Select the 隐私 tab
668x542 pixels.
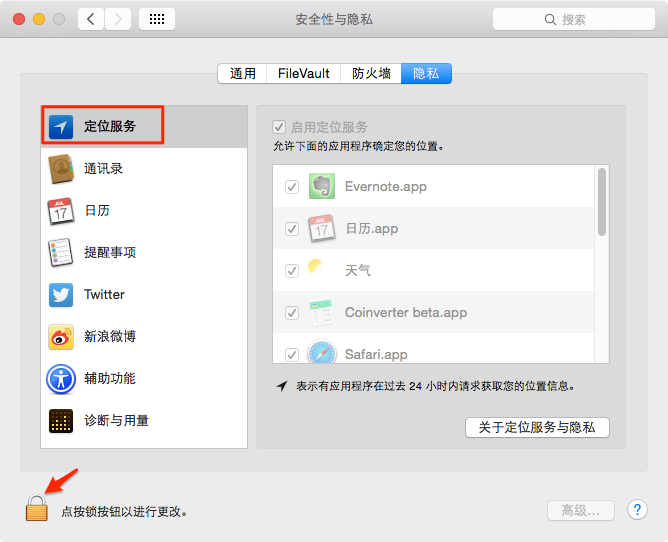[426, 74]
